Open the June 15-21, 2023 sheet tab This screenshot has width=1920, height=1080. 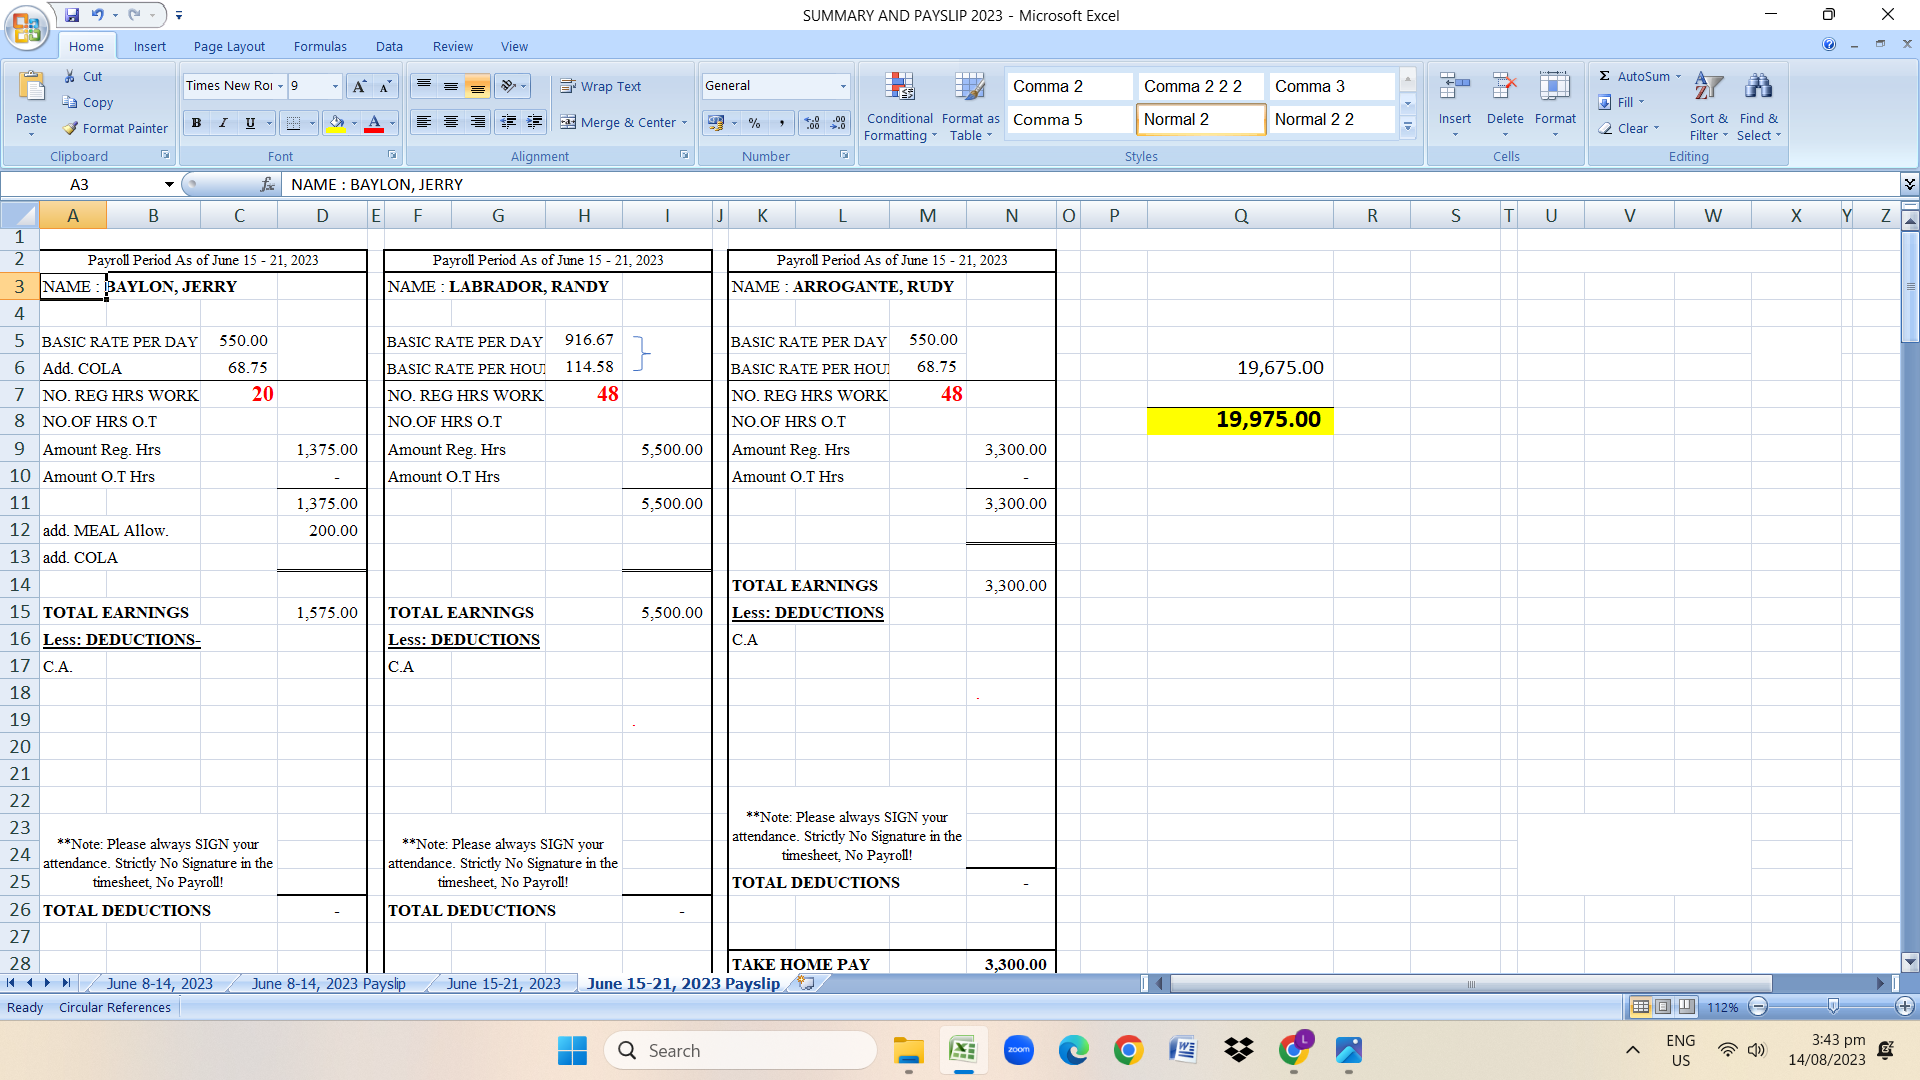pyautogui.click(x=503, y=983)
